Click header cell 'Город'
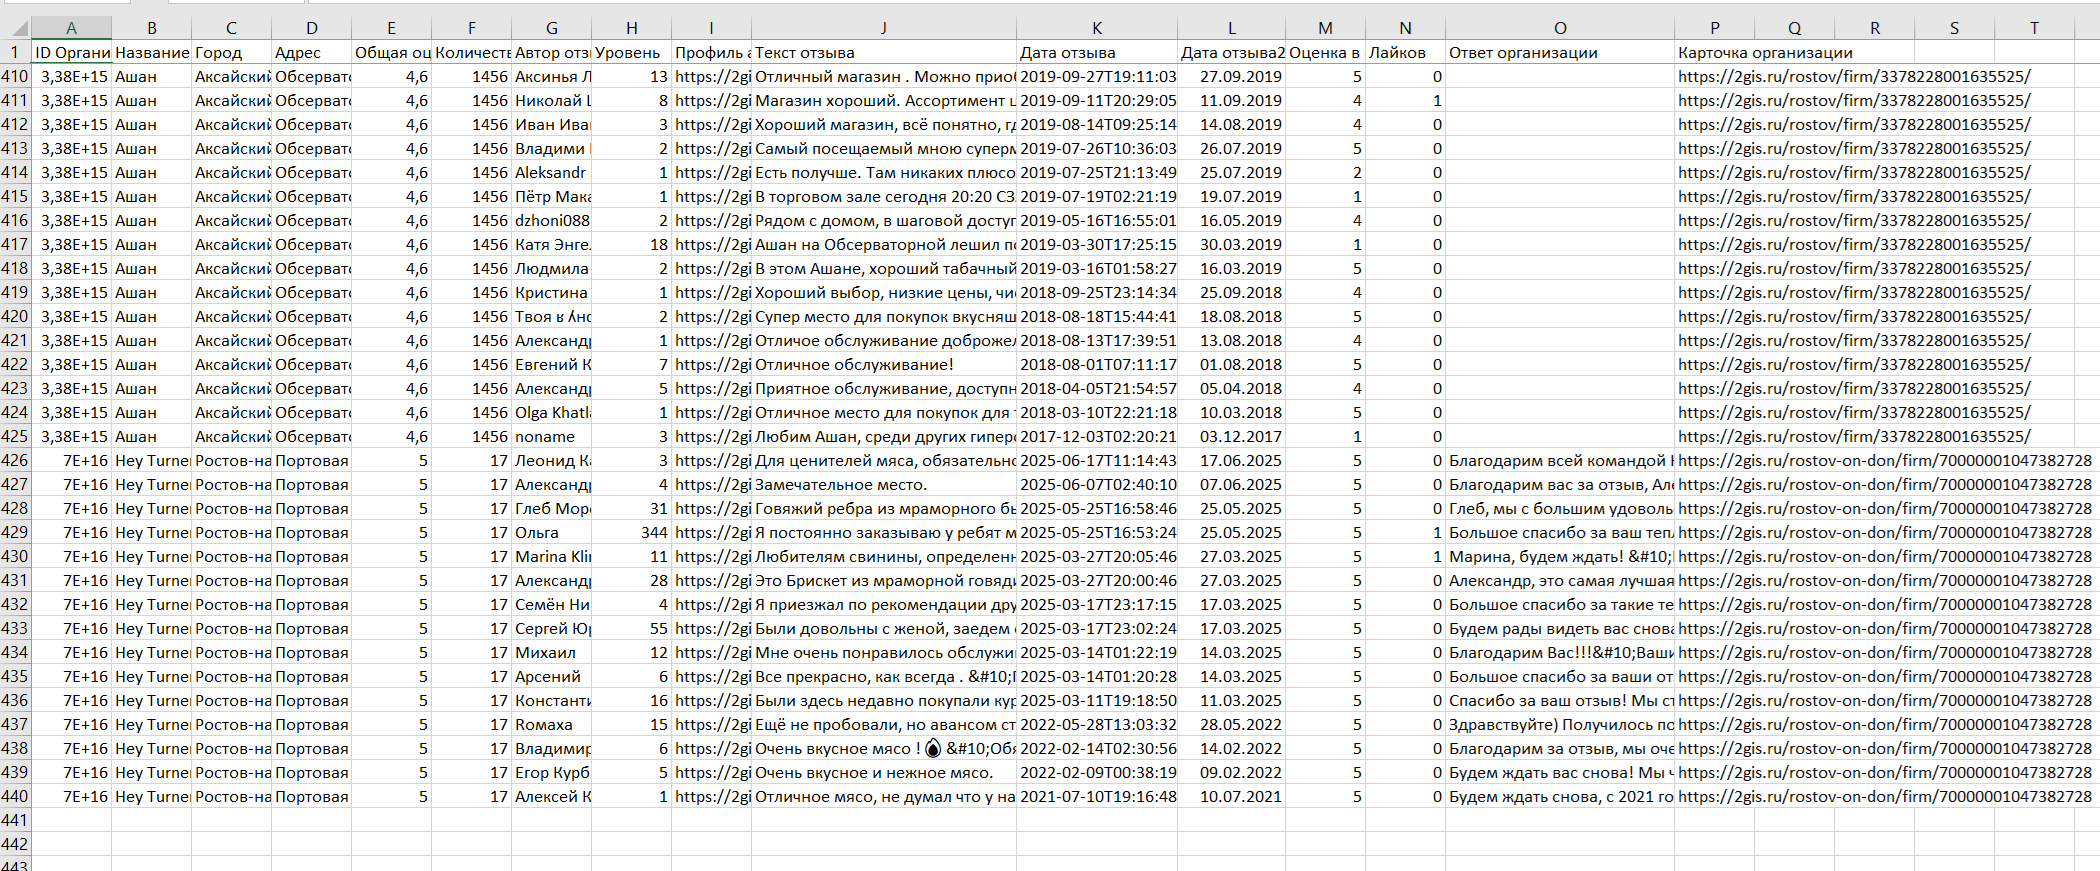The height and width of the screenshot is (871, 2100). pyautogui.click(x=231, y=52)
